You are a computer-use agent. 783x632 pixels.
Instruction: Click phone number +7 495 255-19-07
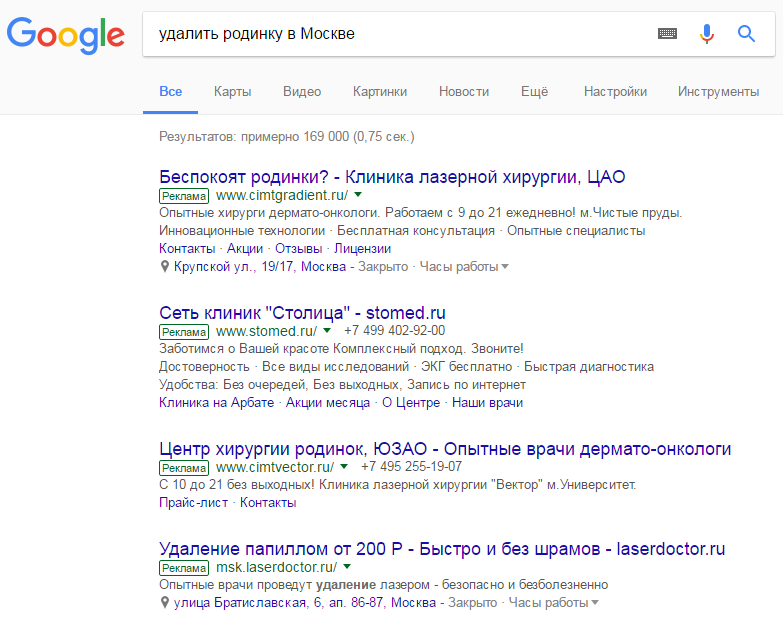pos(411,467)
